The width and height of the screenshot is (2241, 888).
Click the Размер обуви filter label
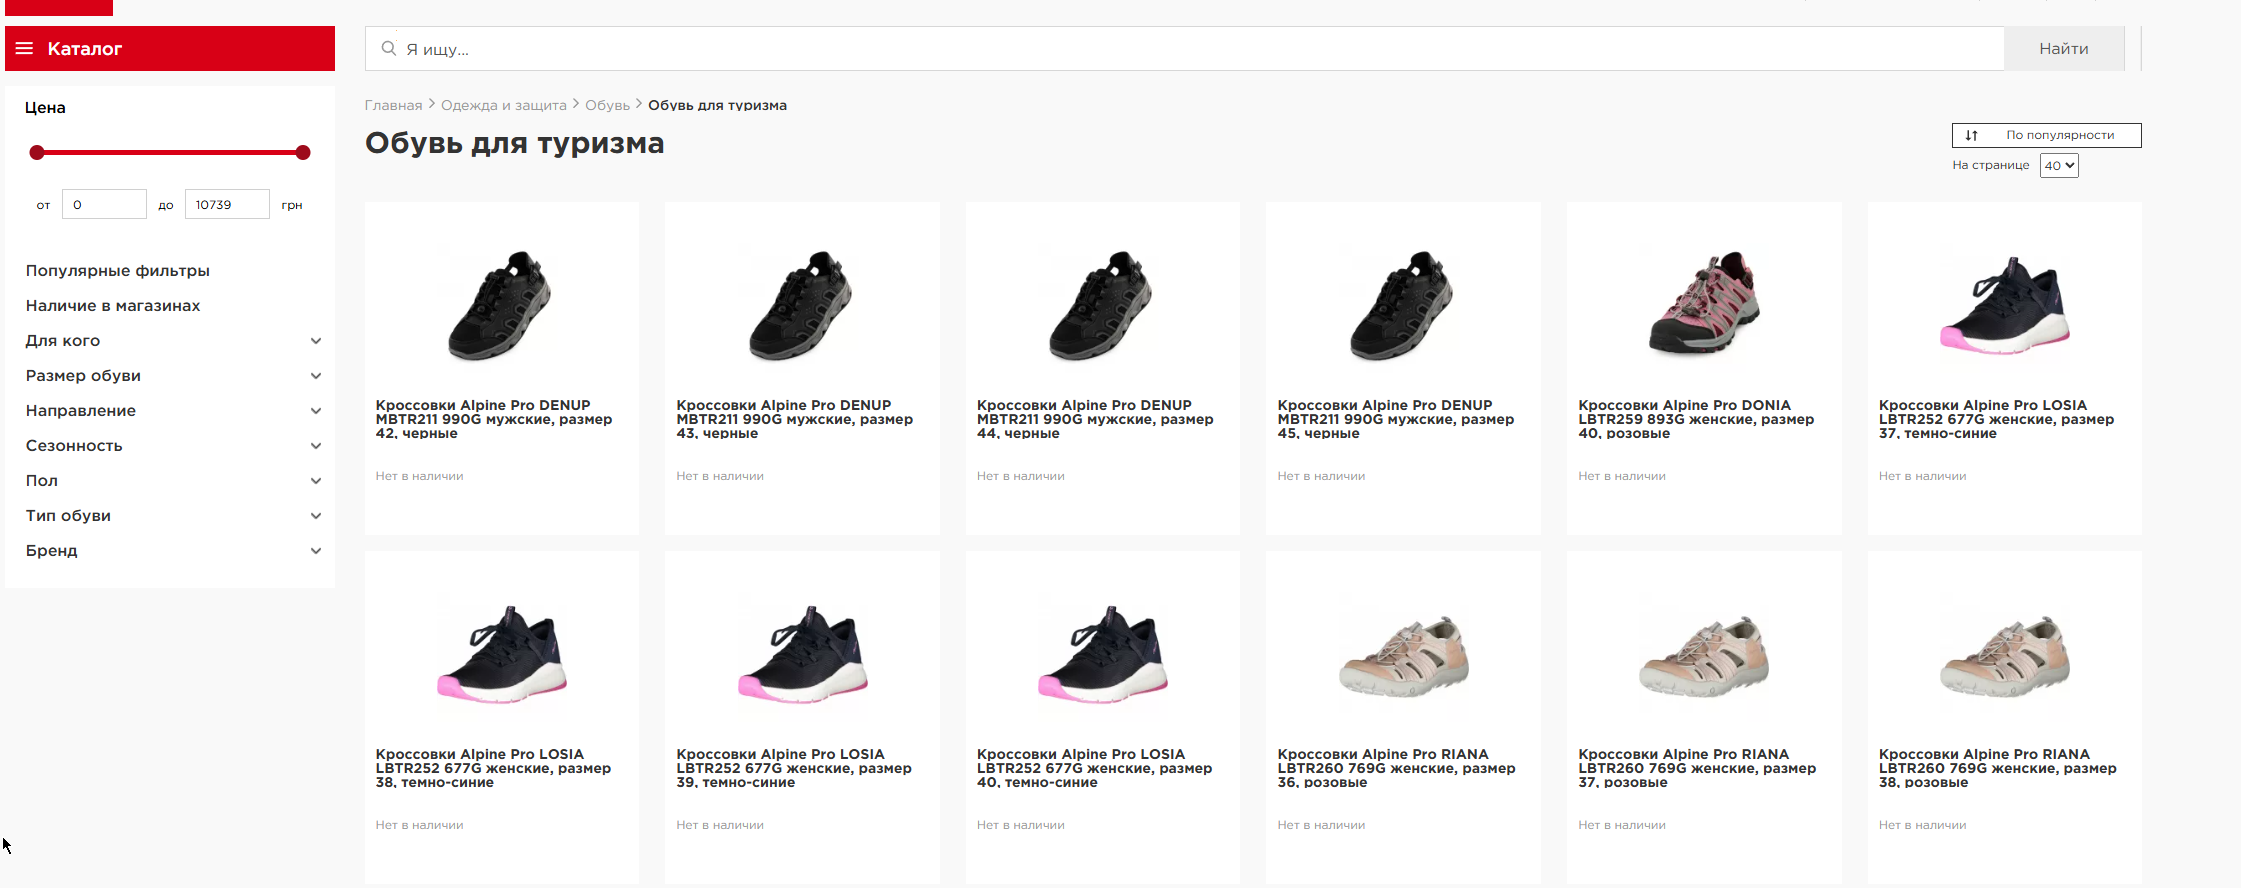83,375
